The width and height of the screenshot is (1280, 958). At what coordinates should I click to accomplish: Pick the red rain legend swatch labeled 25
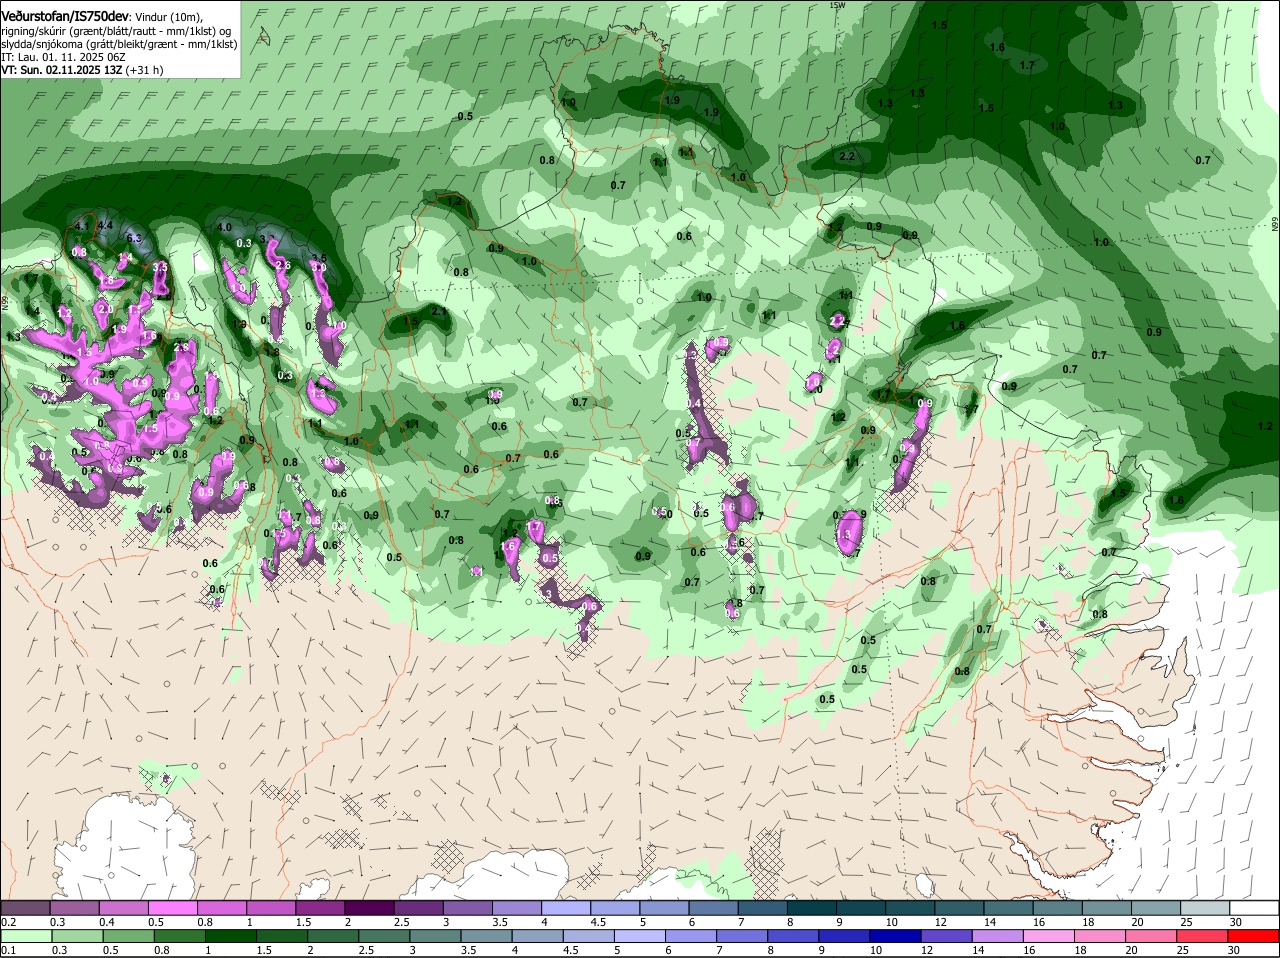(x=1203, y=936)
